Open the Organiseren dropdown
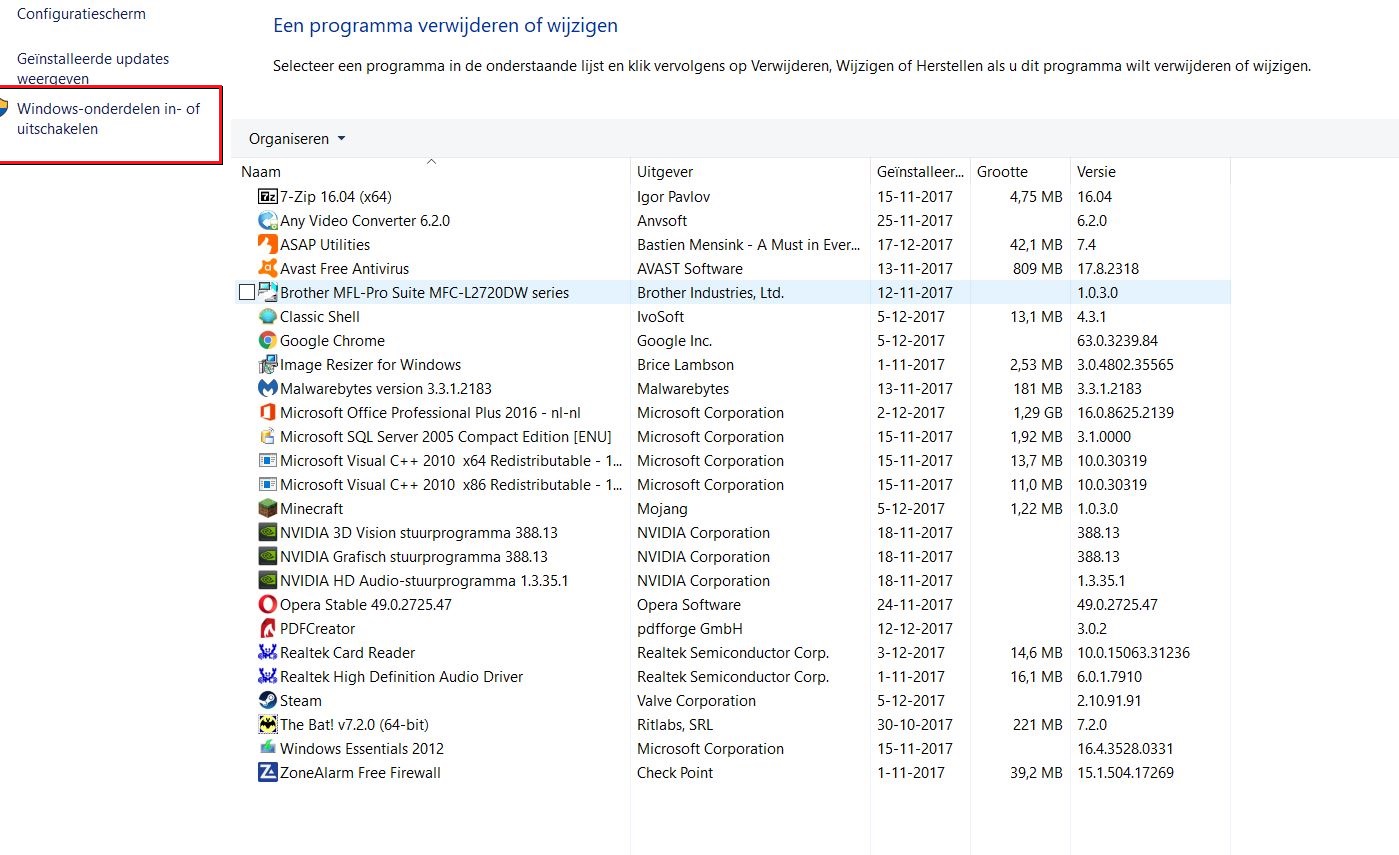Viewport: 1399px width, 855px height. [x=297, y=139]
